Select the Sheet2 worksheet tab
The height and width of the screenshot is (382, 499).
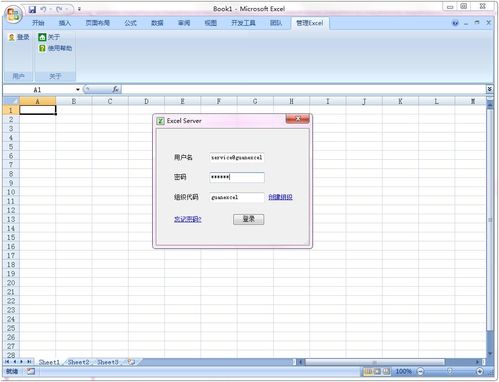[x=79, y=362]
